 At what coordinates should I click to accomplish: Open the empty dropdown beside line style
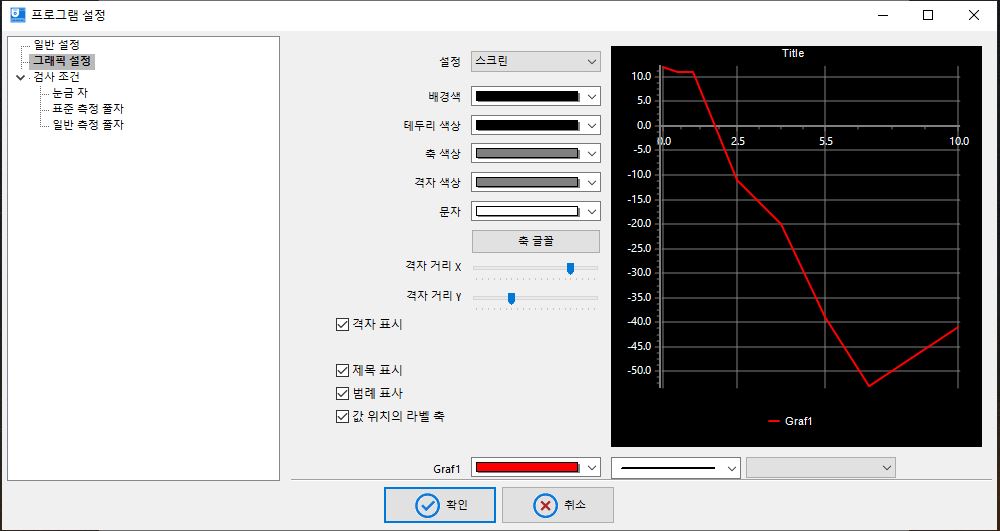(821, 467)
